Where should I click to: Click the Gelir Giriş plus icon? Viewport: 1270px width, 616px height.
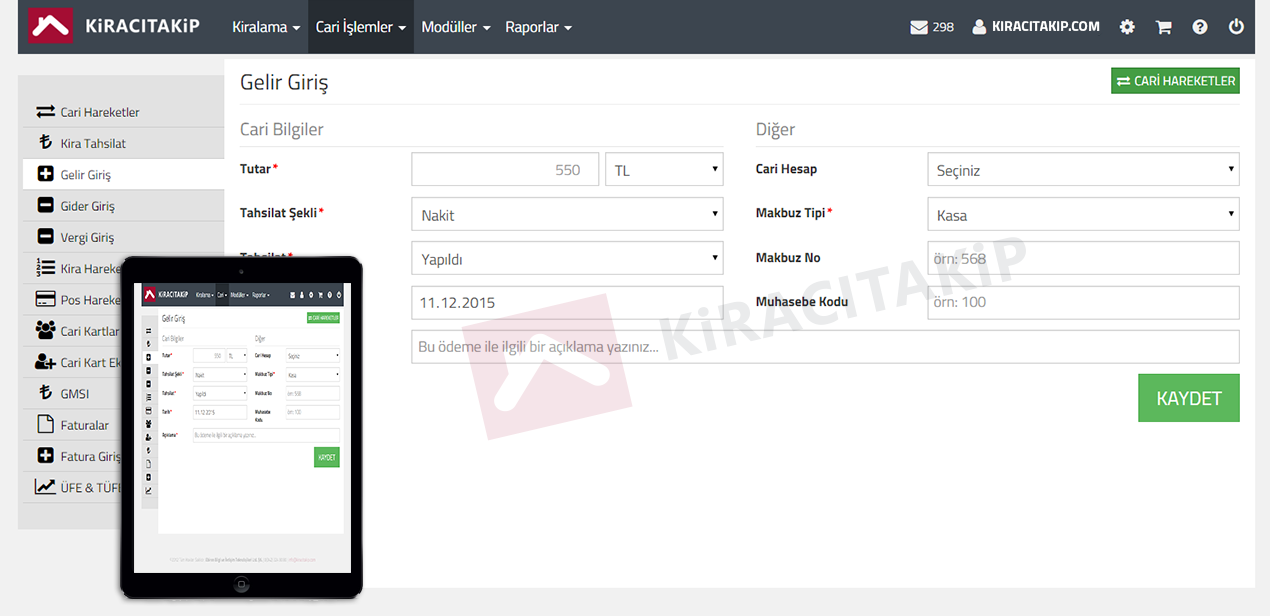pyautogui.click(x=45, y=174)
